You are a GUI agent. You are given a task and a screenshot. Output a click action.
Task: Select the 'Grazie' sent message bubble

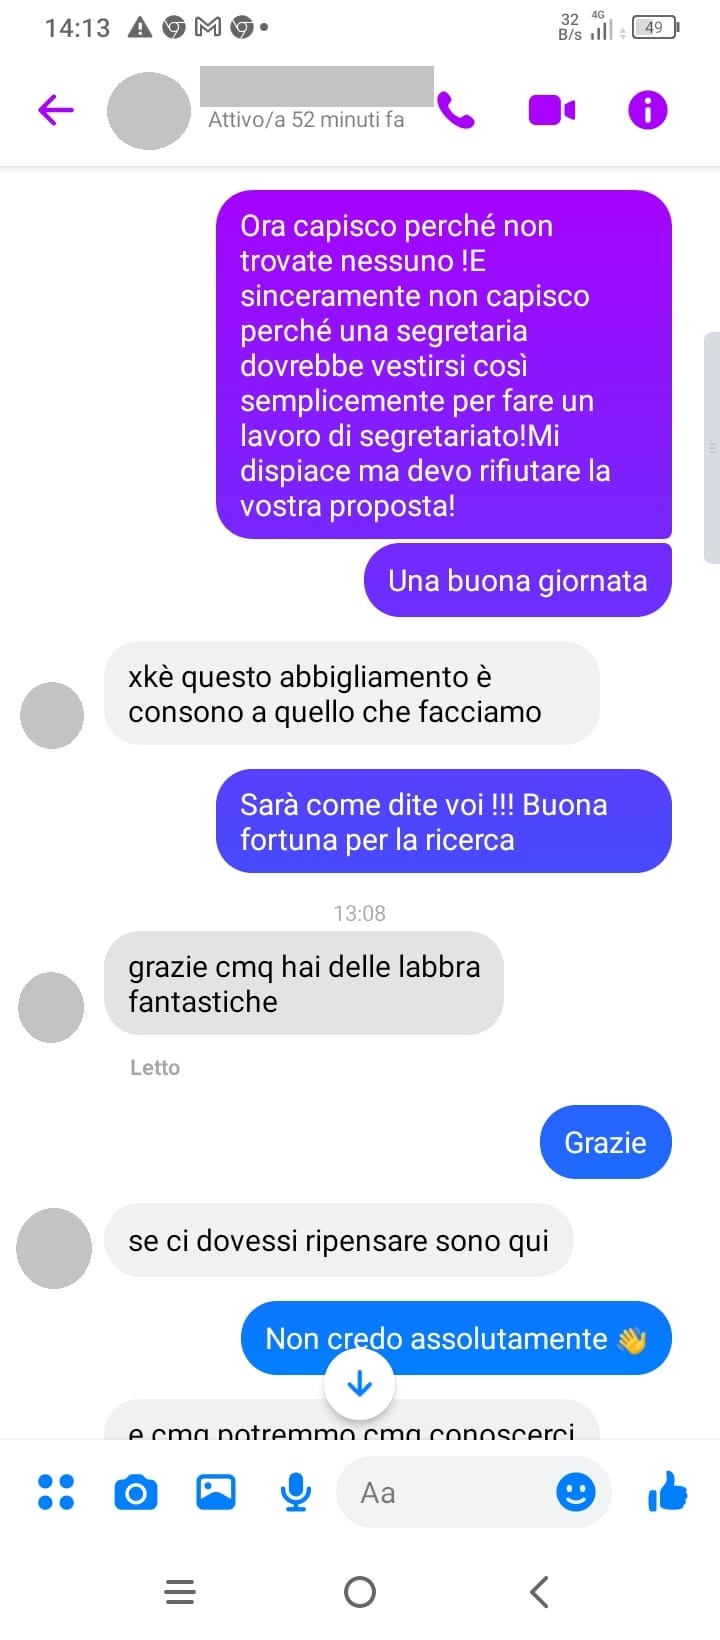coord(605,1142)
